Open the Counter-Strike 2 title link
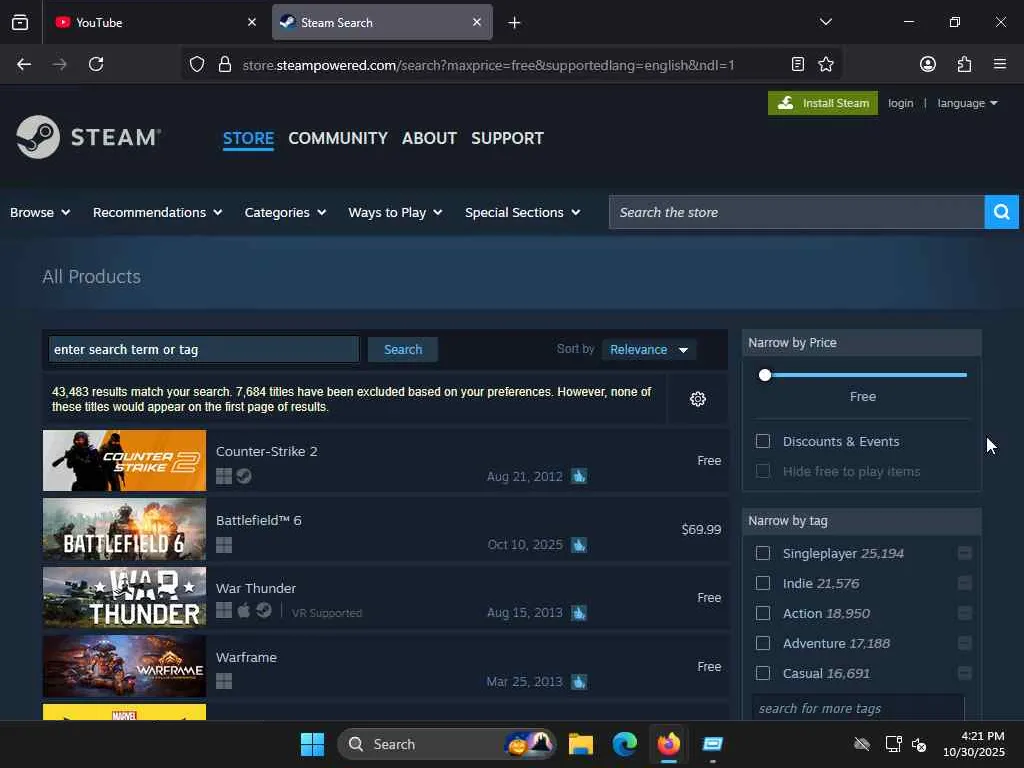 [266, 451]
